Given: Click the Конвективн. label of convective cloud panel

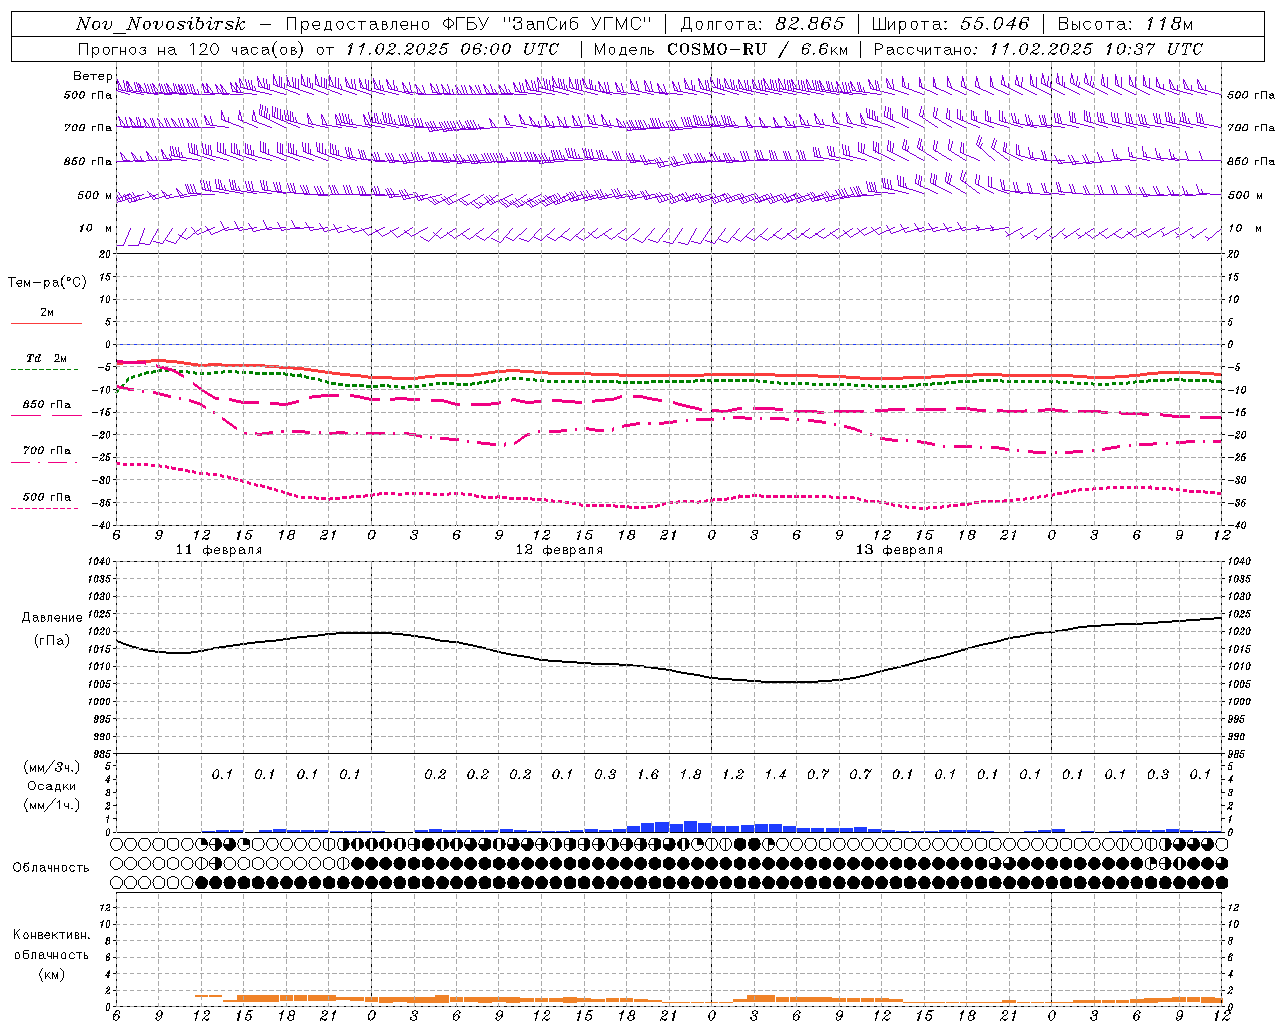Looking at the screenshot, I should 51,935.
